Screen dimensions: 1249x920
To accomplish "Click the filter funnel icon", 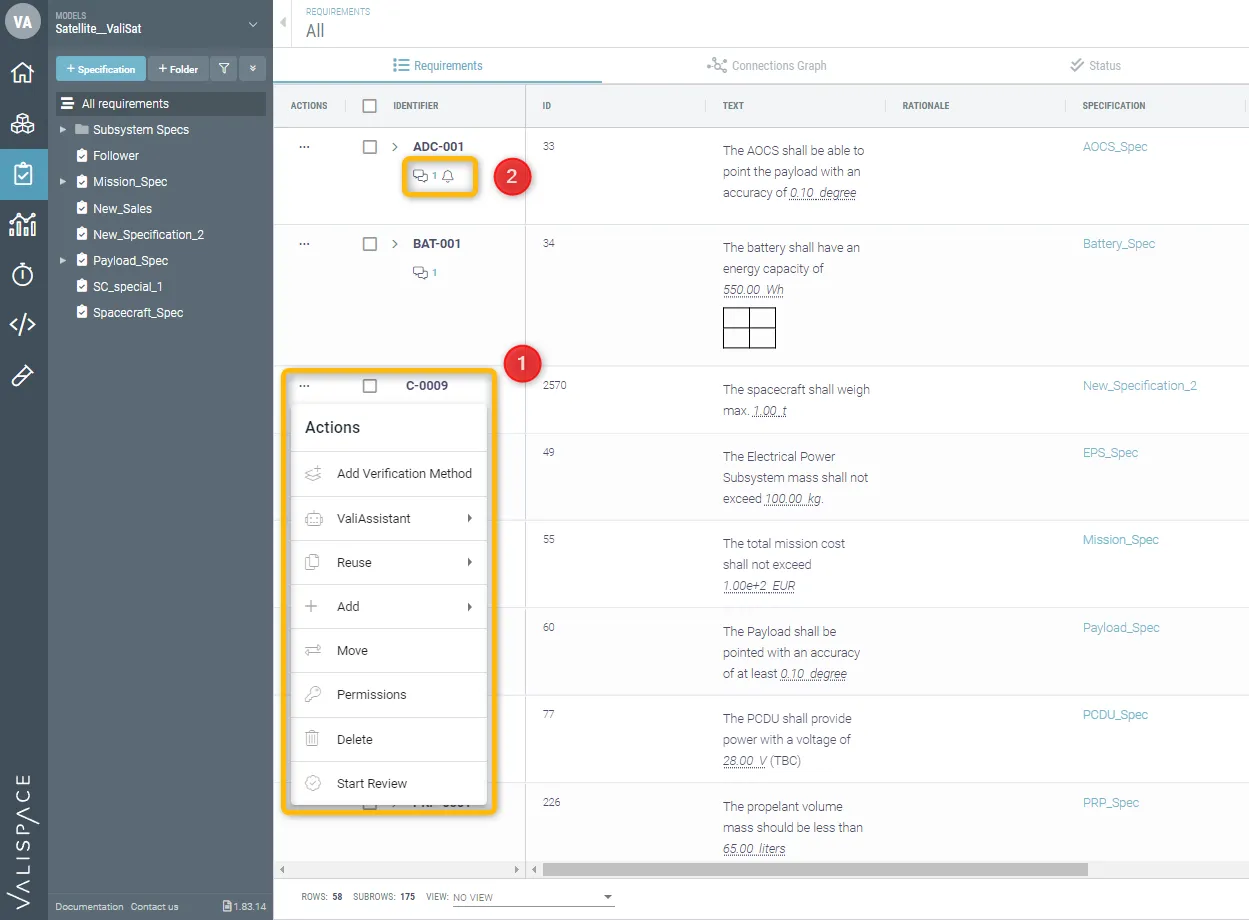I will (224, 68).
